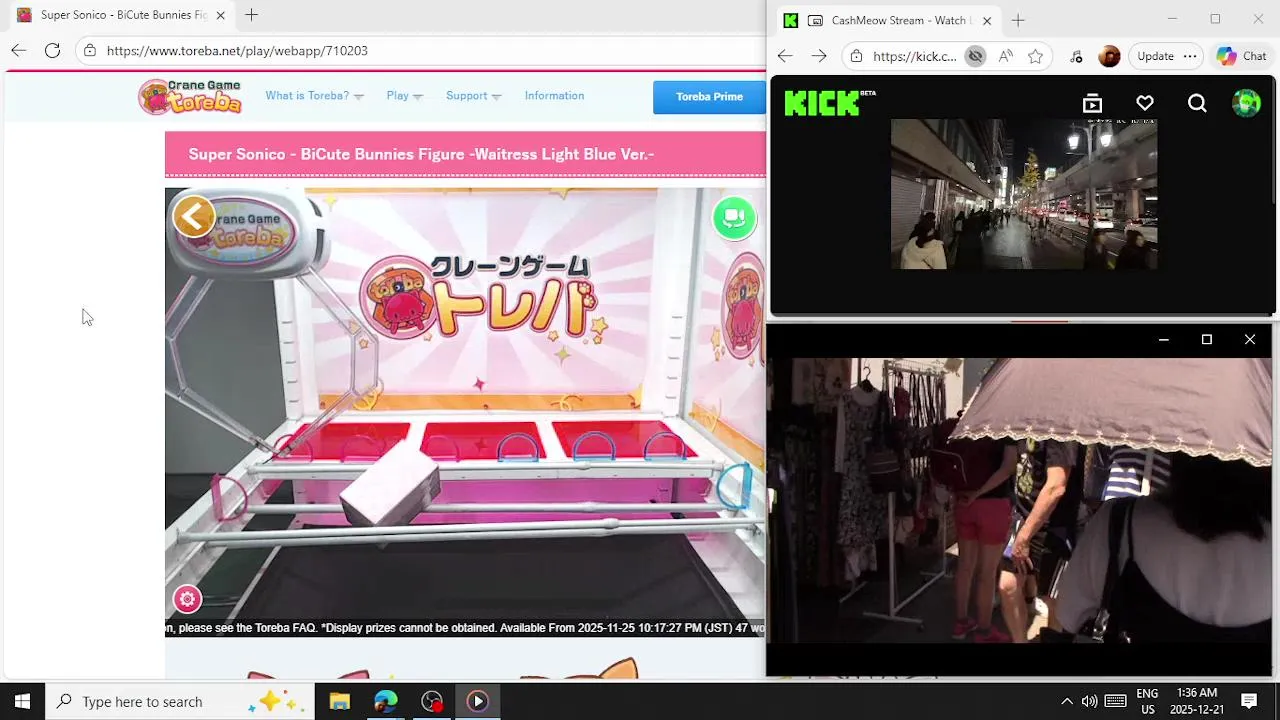
Task: Go back in the Kick browser window
Action: 785,56
